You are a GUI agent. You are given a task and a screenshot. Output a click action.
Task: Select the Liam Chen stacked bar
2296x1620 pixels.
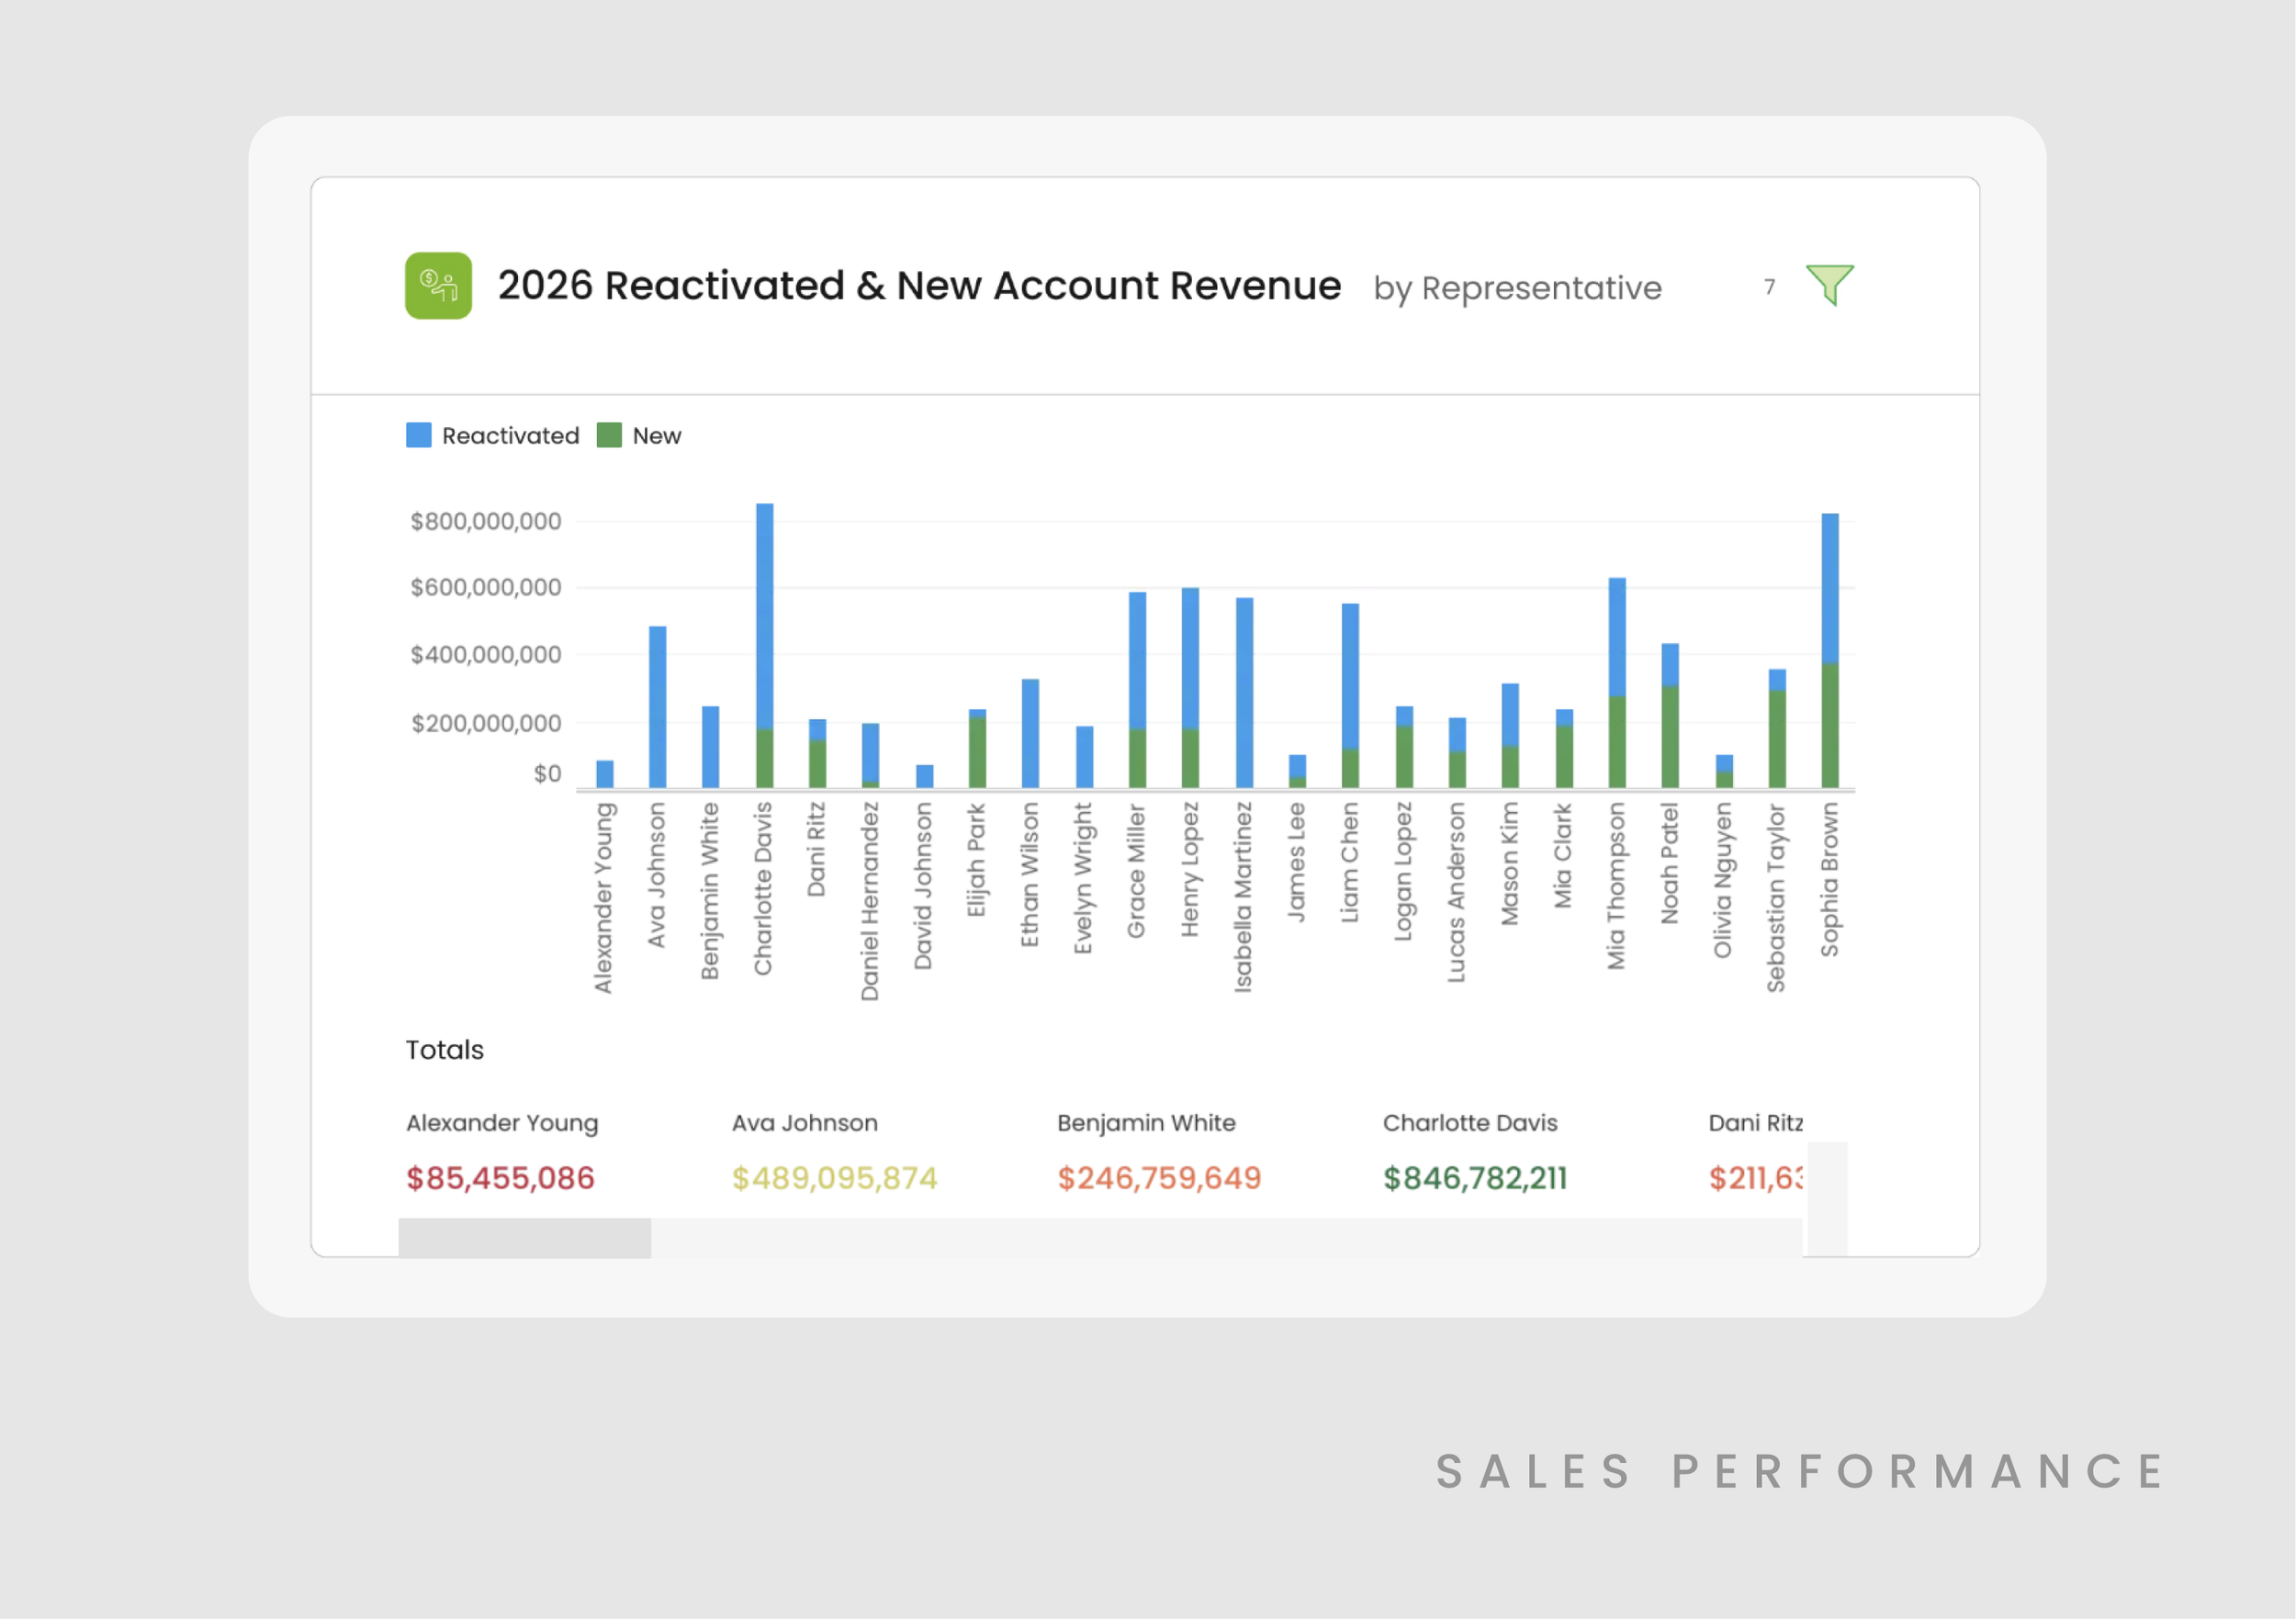[x=1350, y=696]
